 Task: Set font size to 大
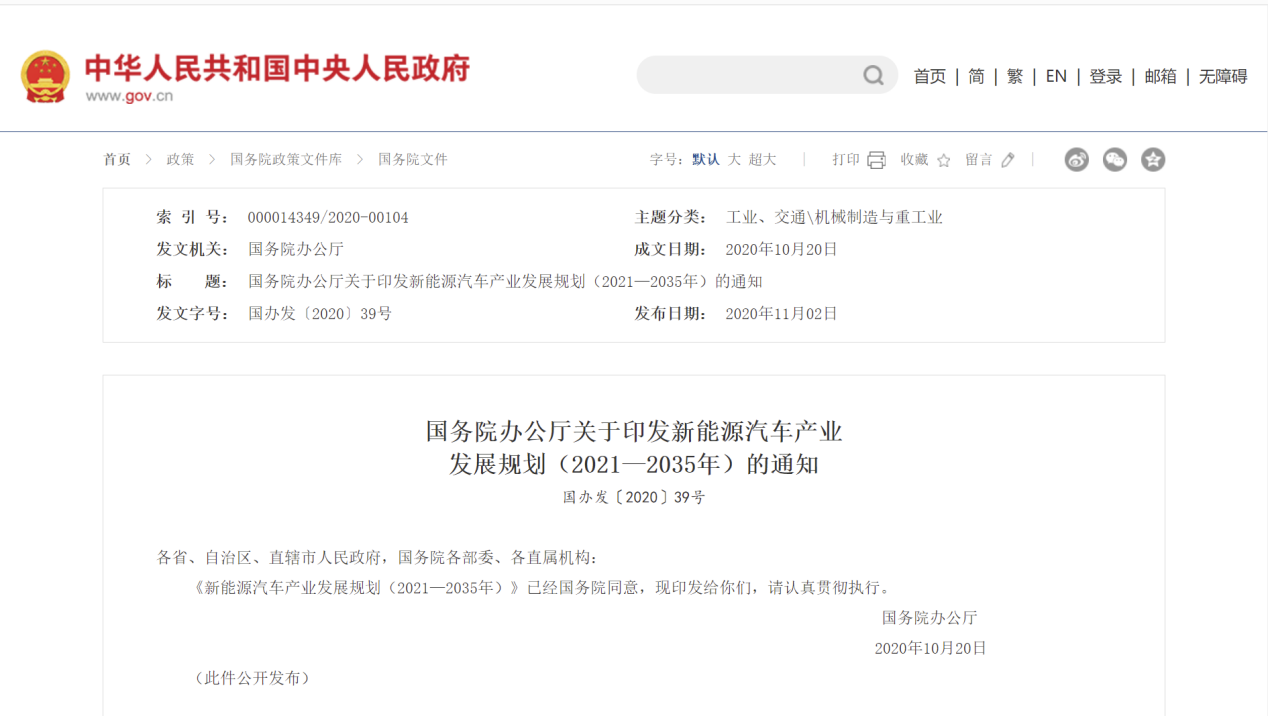click(x=734, y=160)
